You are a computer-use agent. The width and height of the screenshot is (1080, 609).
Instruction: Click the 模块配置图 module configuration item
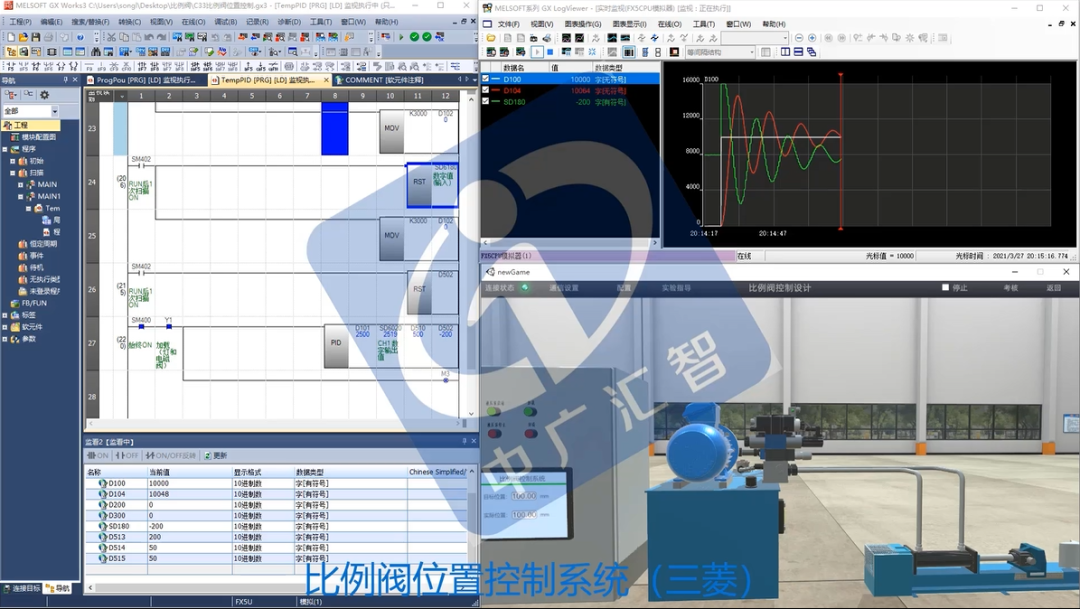[38, 137]
